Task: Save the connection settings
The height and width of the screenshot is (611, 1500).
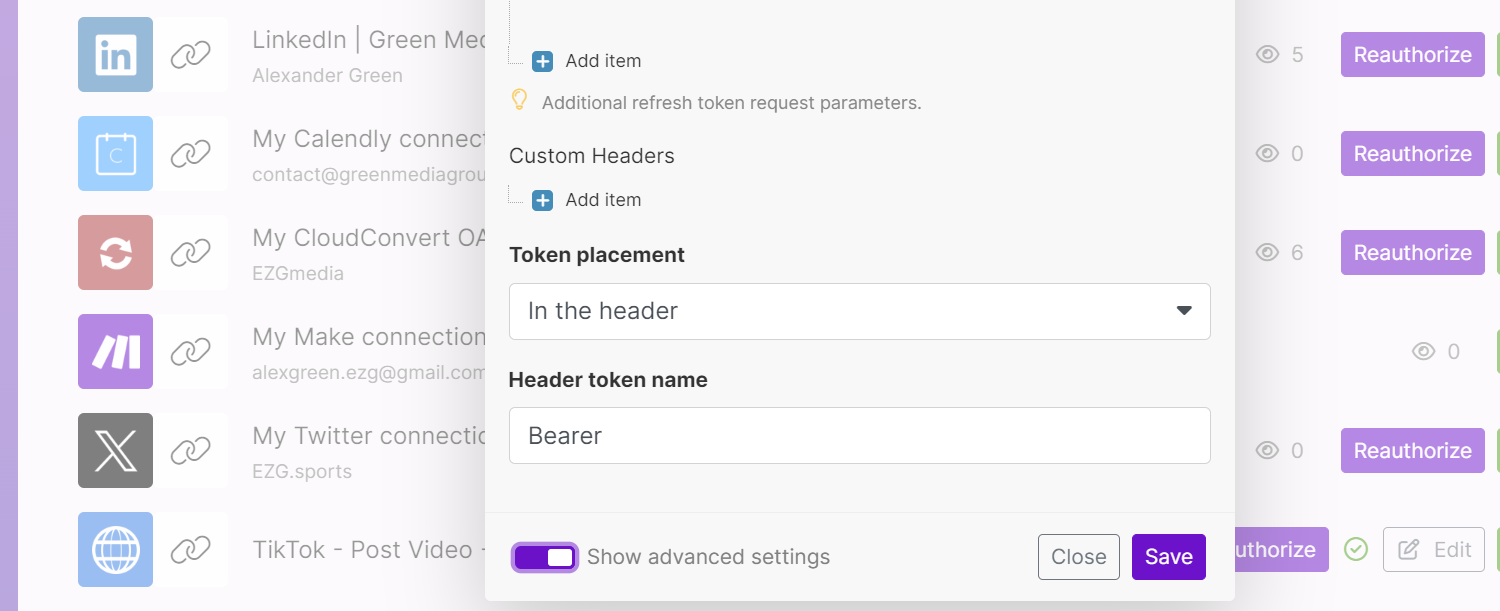Action: [x=1168, y=557]
